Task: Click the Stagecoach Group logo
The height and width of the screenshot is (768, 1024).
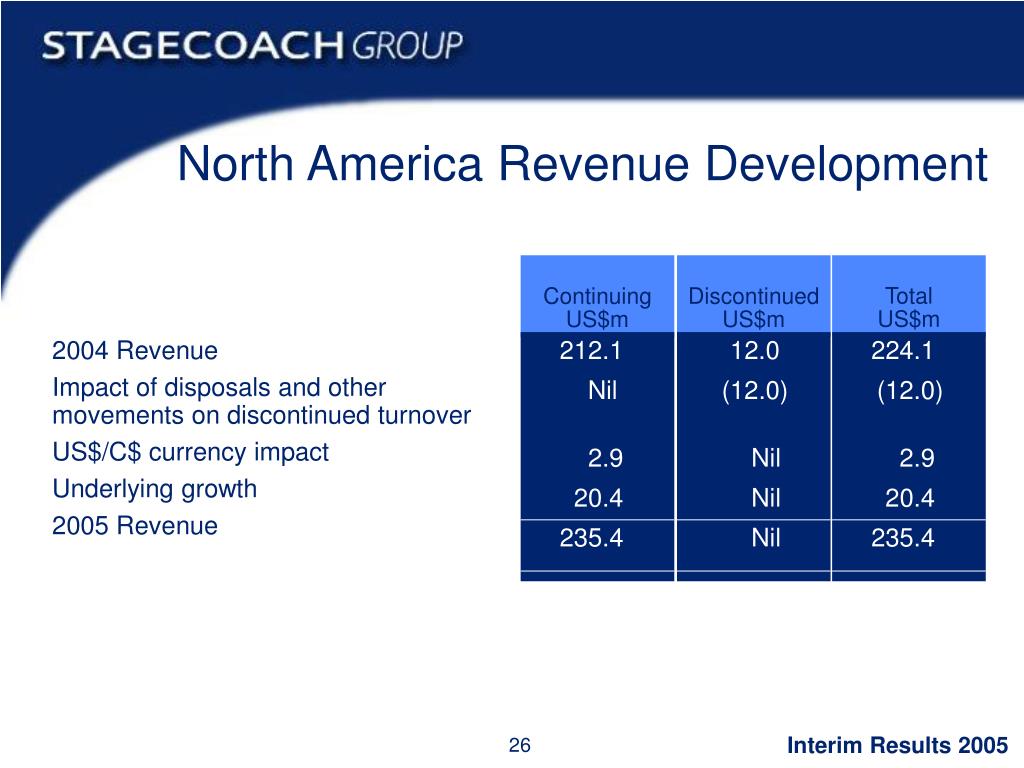Action: tap(252, 46)
